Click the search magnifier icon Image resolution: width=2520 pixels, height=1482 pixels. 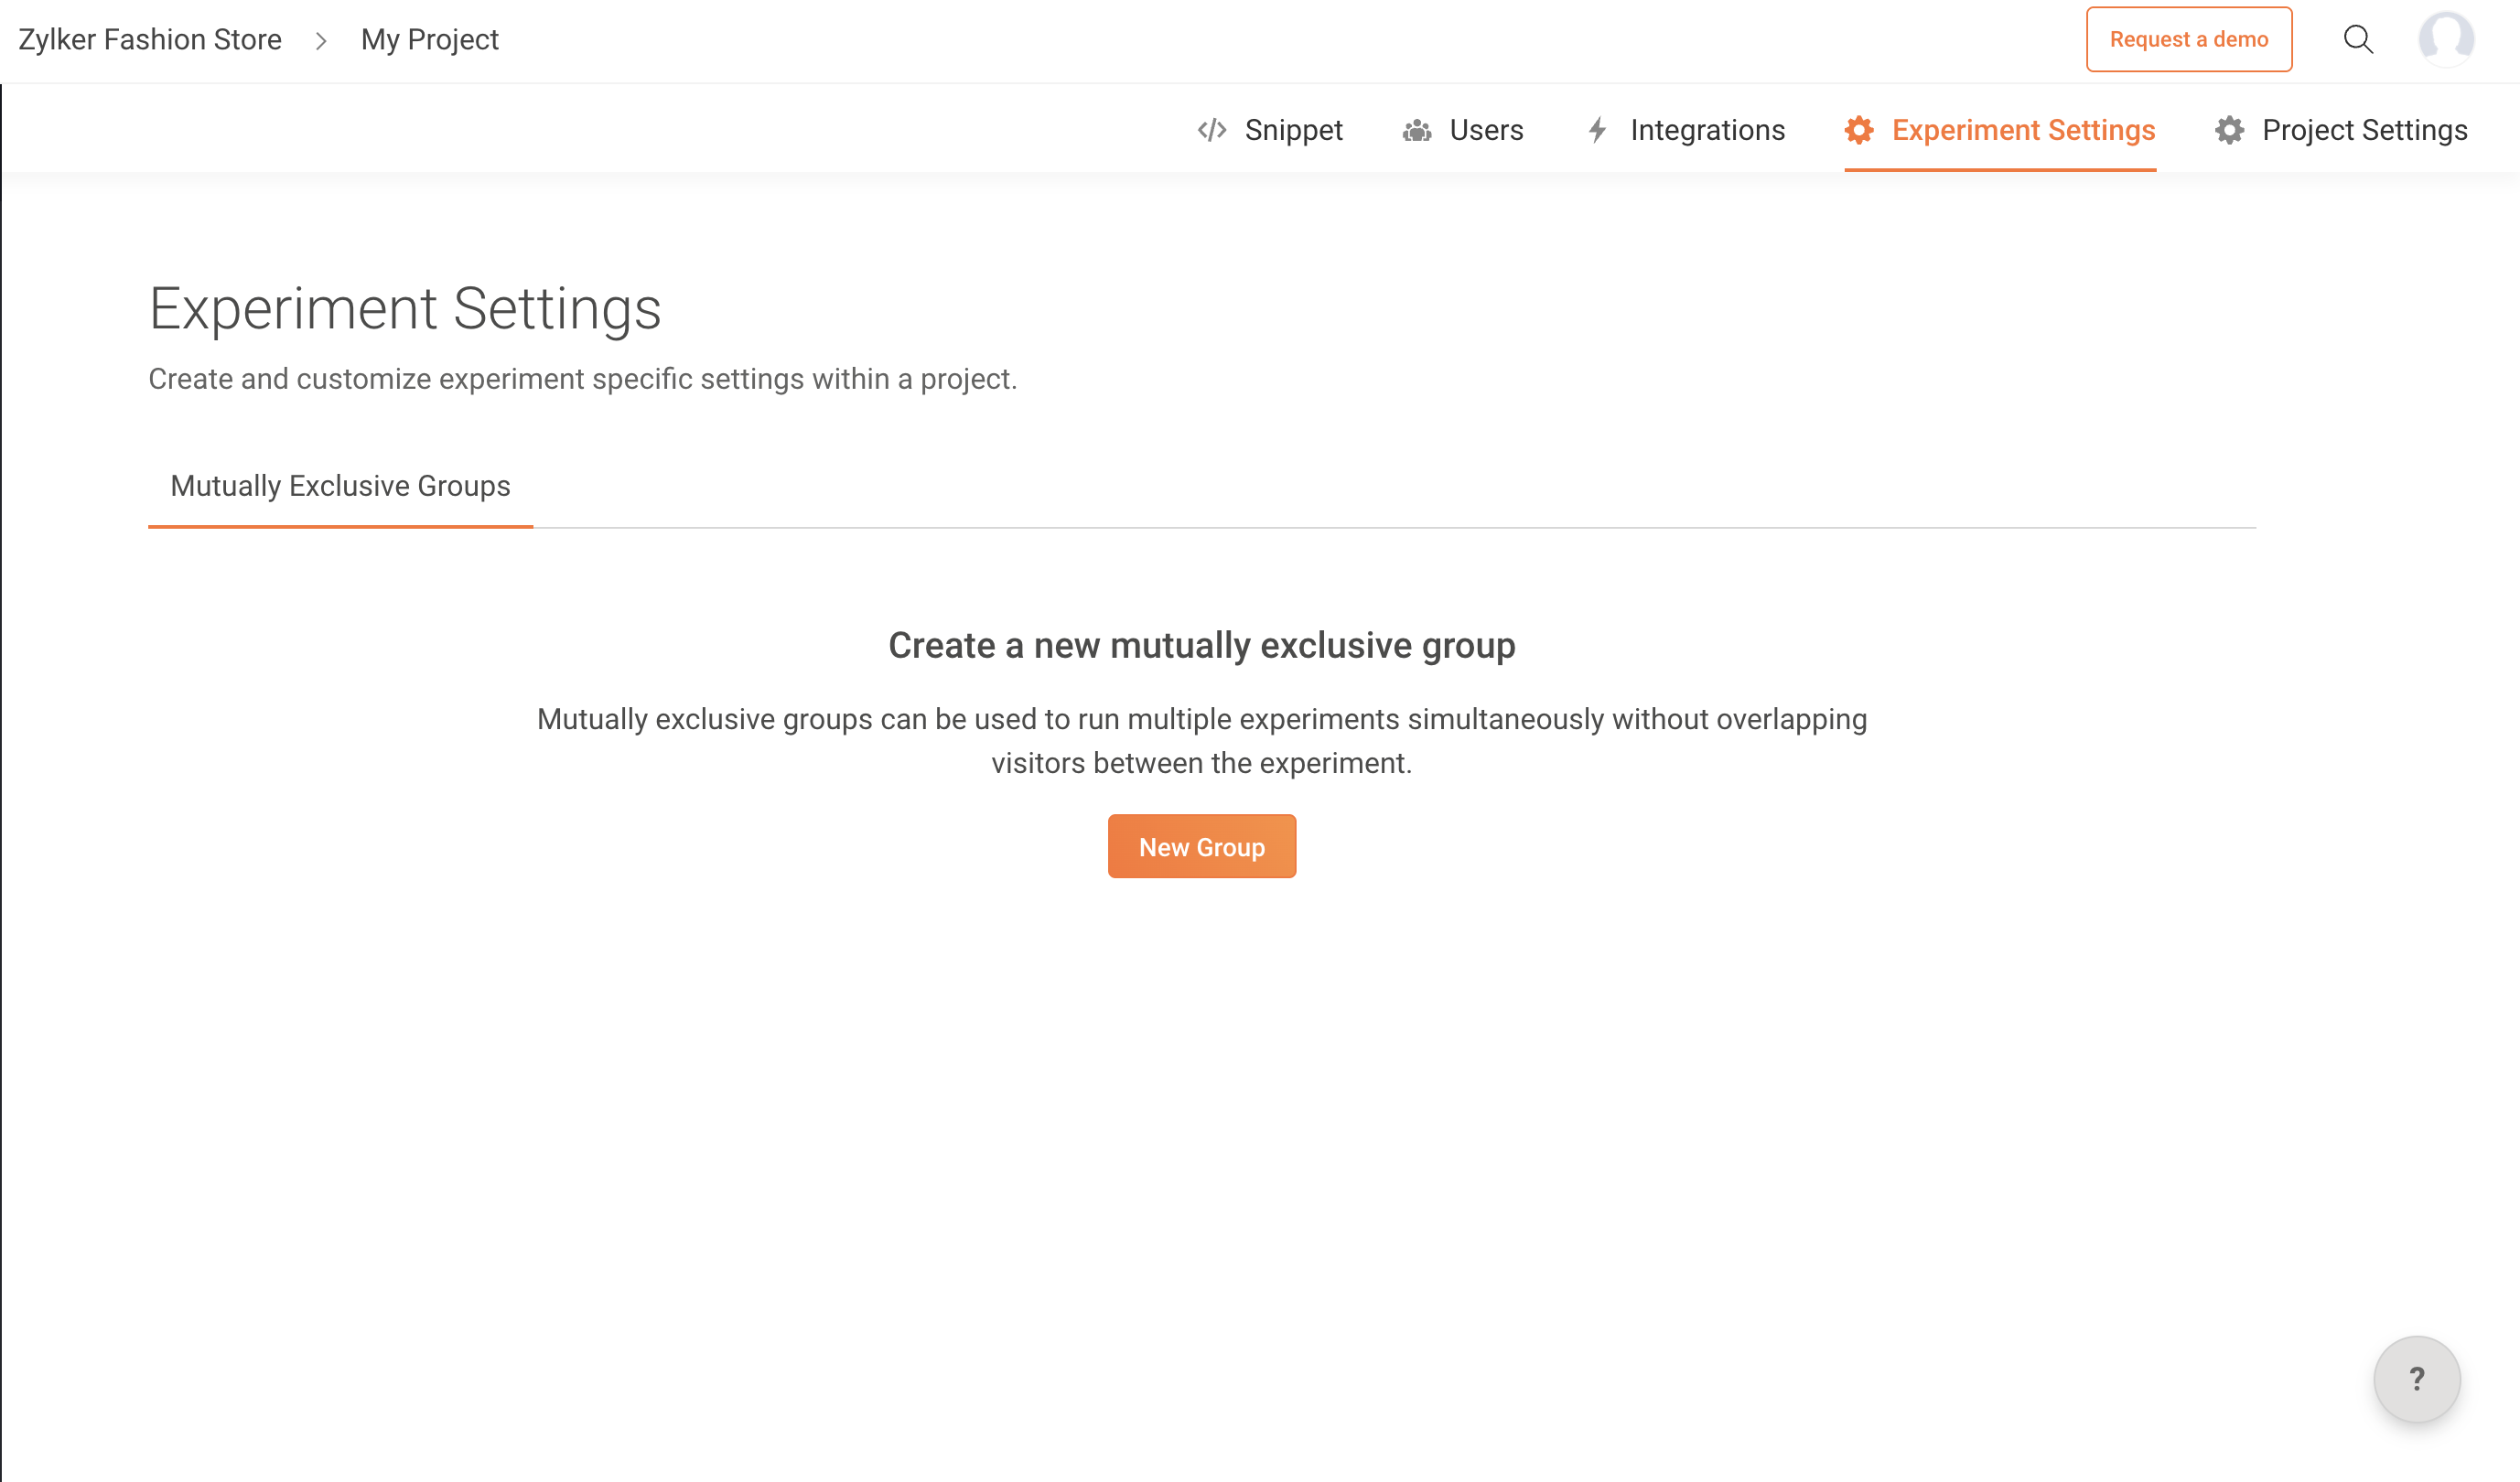click(2358, 39)
